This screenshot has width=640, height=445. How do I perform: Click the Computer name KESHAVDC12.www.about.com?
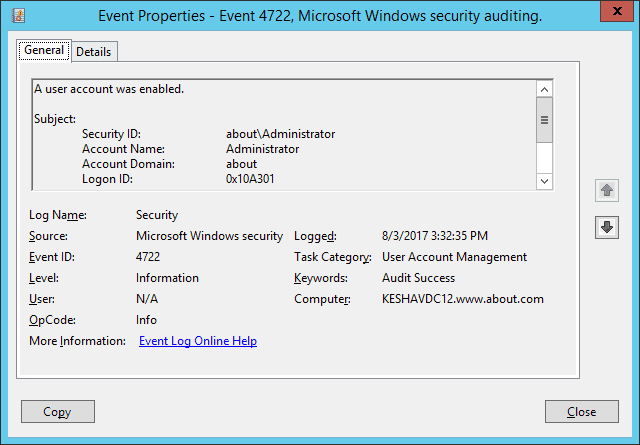[x=462, y=299]
